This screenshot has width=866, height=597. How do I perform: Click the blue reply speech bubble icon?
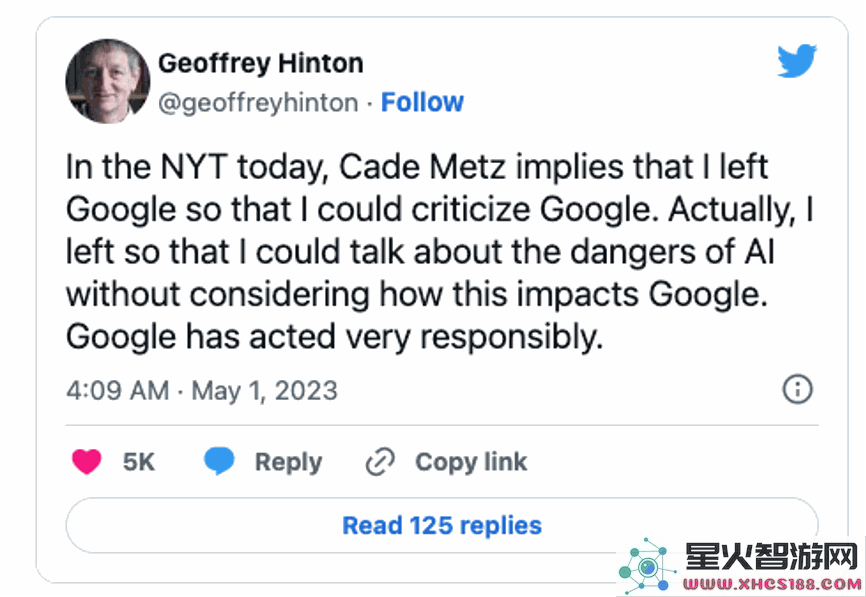219,461
